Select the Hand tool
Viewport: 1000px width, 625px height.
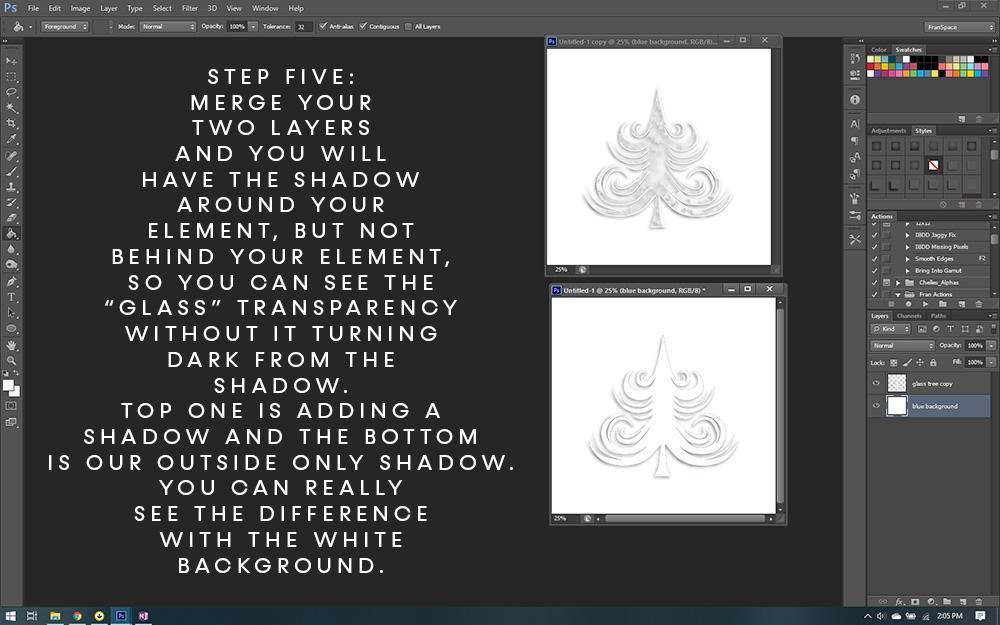coord(11,345)
